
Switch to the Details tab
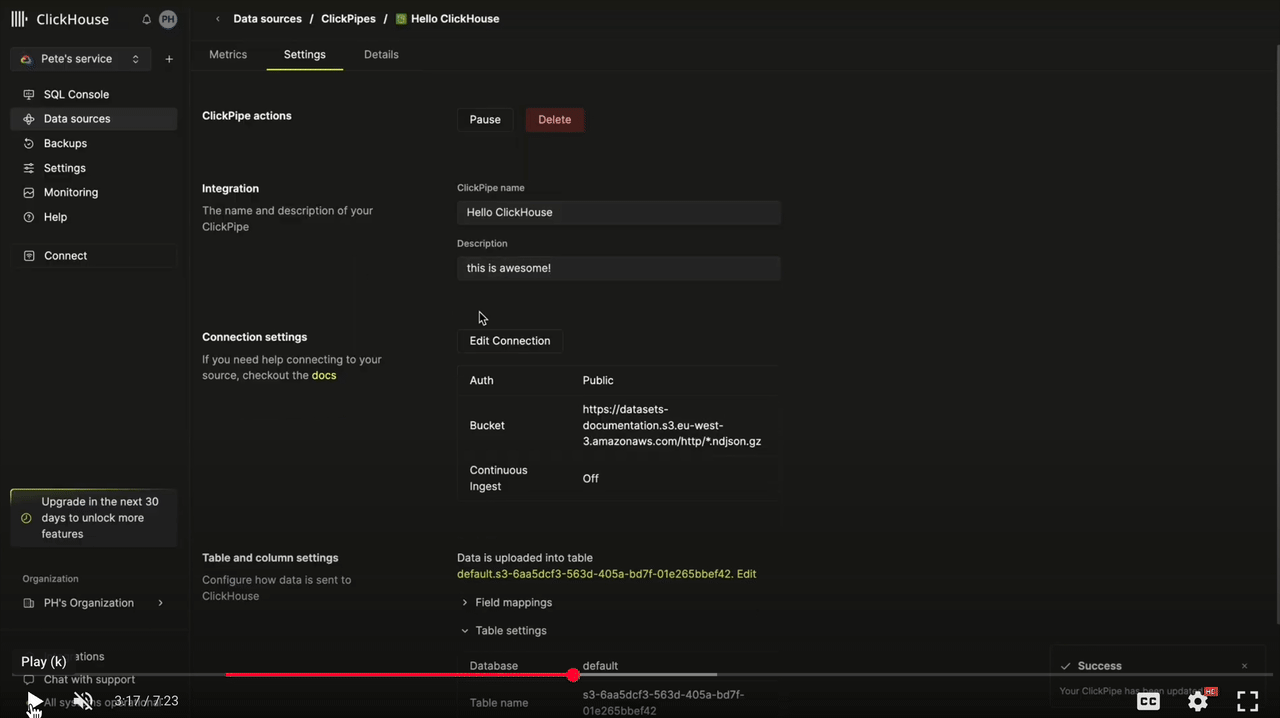(x=381, y=55)
